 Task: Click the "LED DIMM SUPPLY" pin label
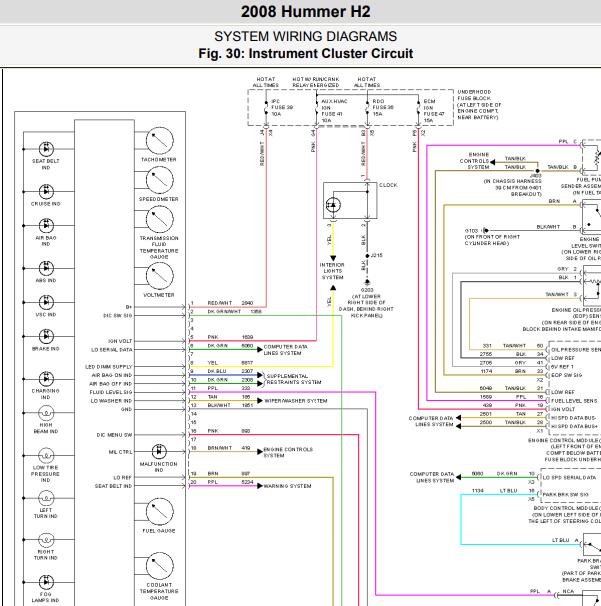(109, 367)
